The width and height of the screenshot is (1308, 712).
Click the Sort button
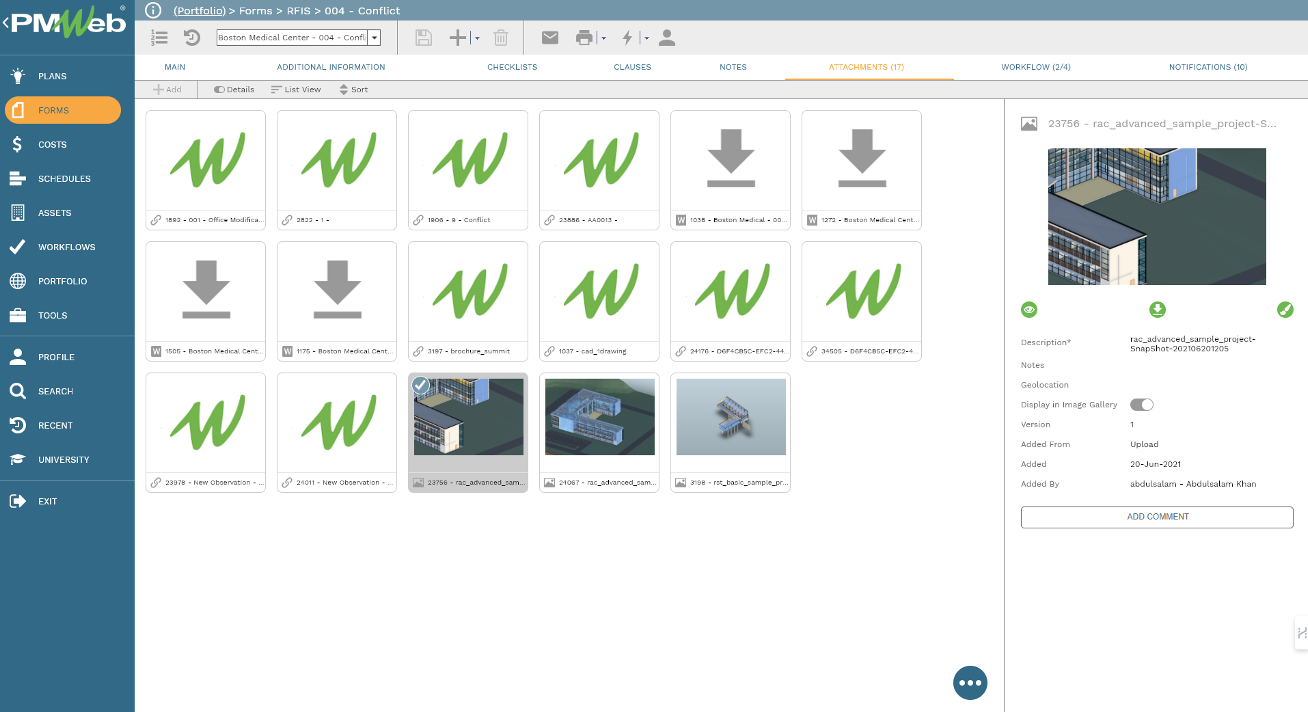point(353,90)
